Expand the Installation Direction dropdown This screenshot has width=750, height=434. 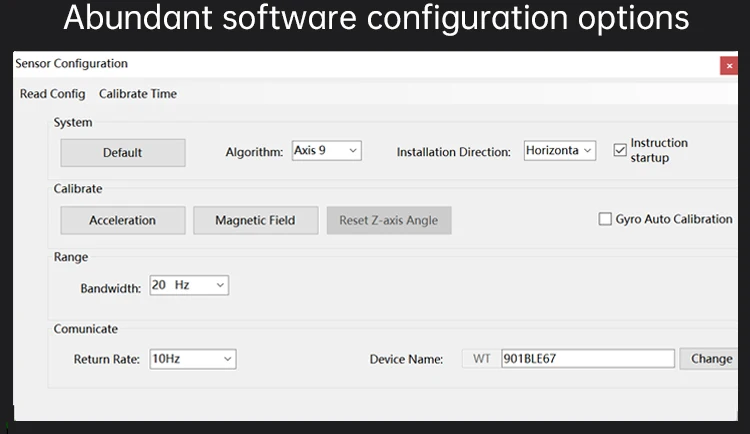[x=560, y=151]
